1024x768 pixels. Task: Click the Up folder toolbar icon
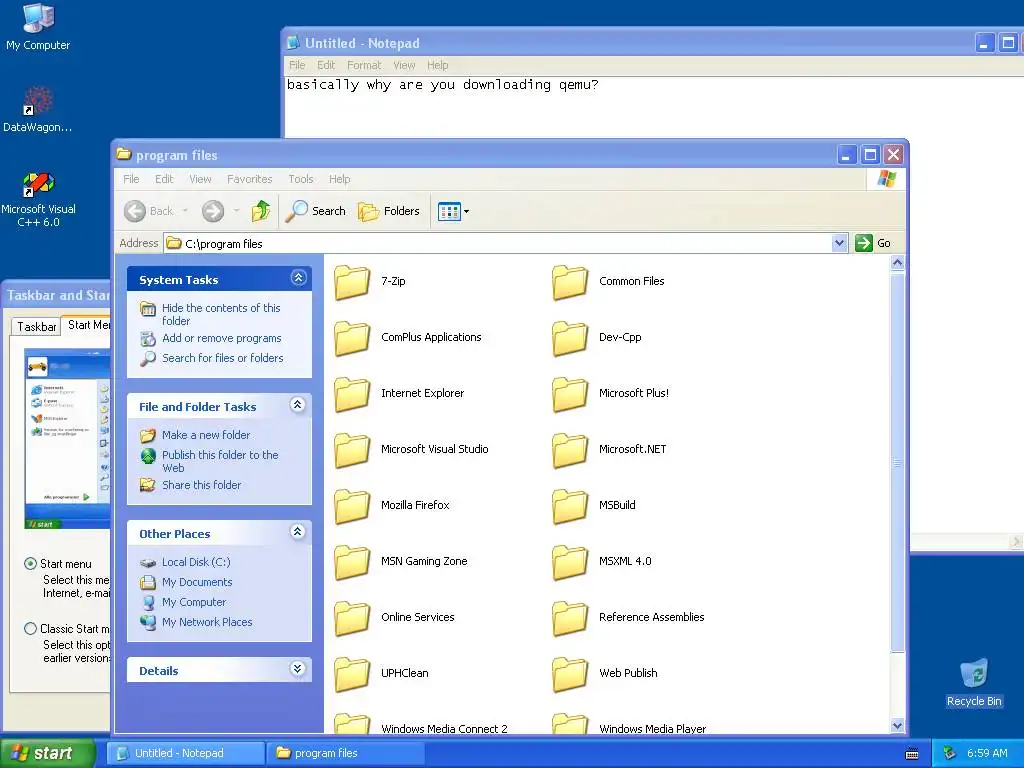pos(261,211)
